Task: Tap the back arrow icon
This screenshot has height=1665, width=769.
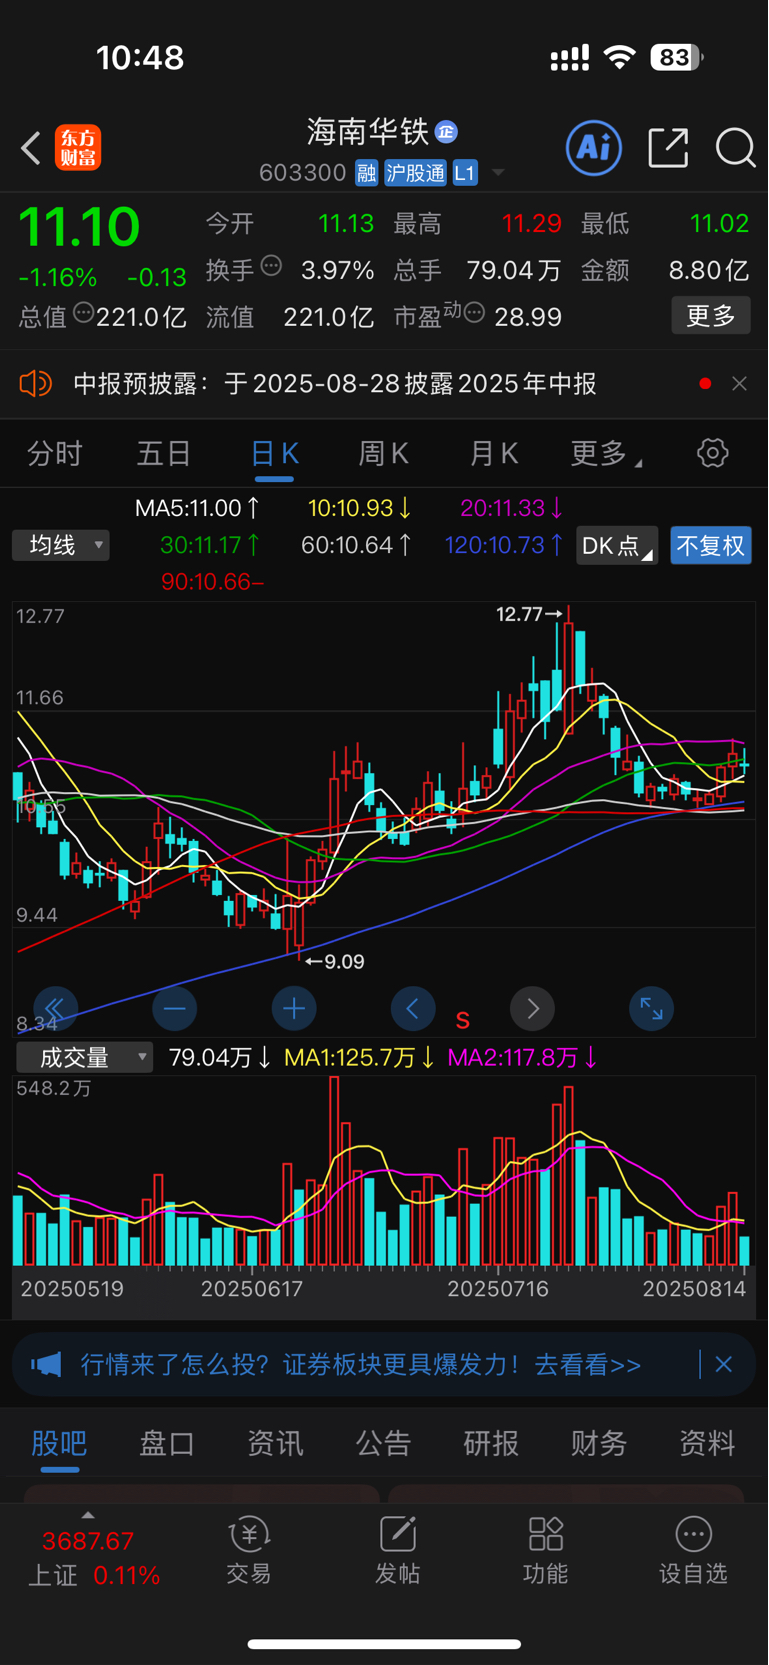Action: [31, 148]
